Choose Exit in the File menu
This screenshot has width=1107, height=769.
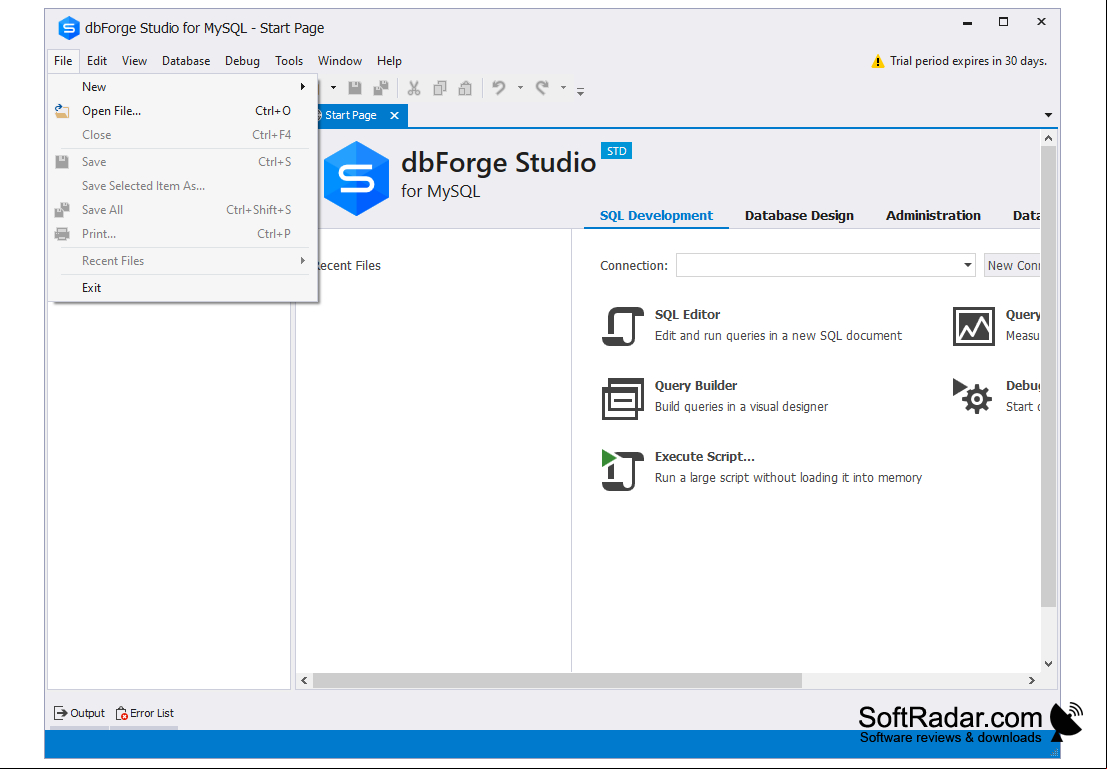click(x=183, y=287)
